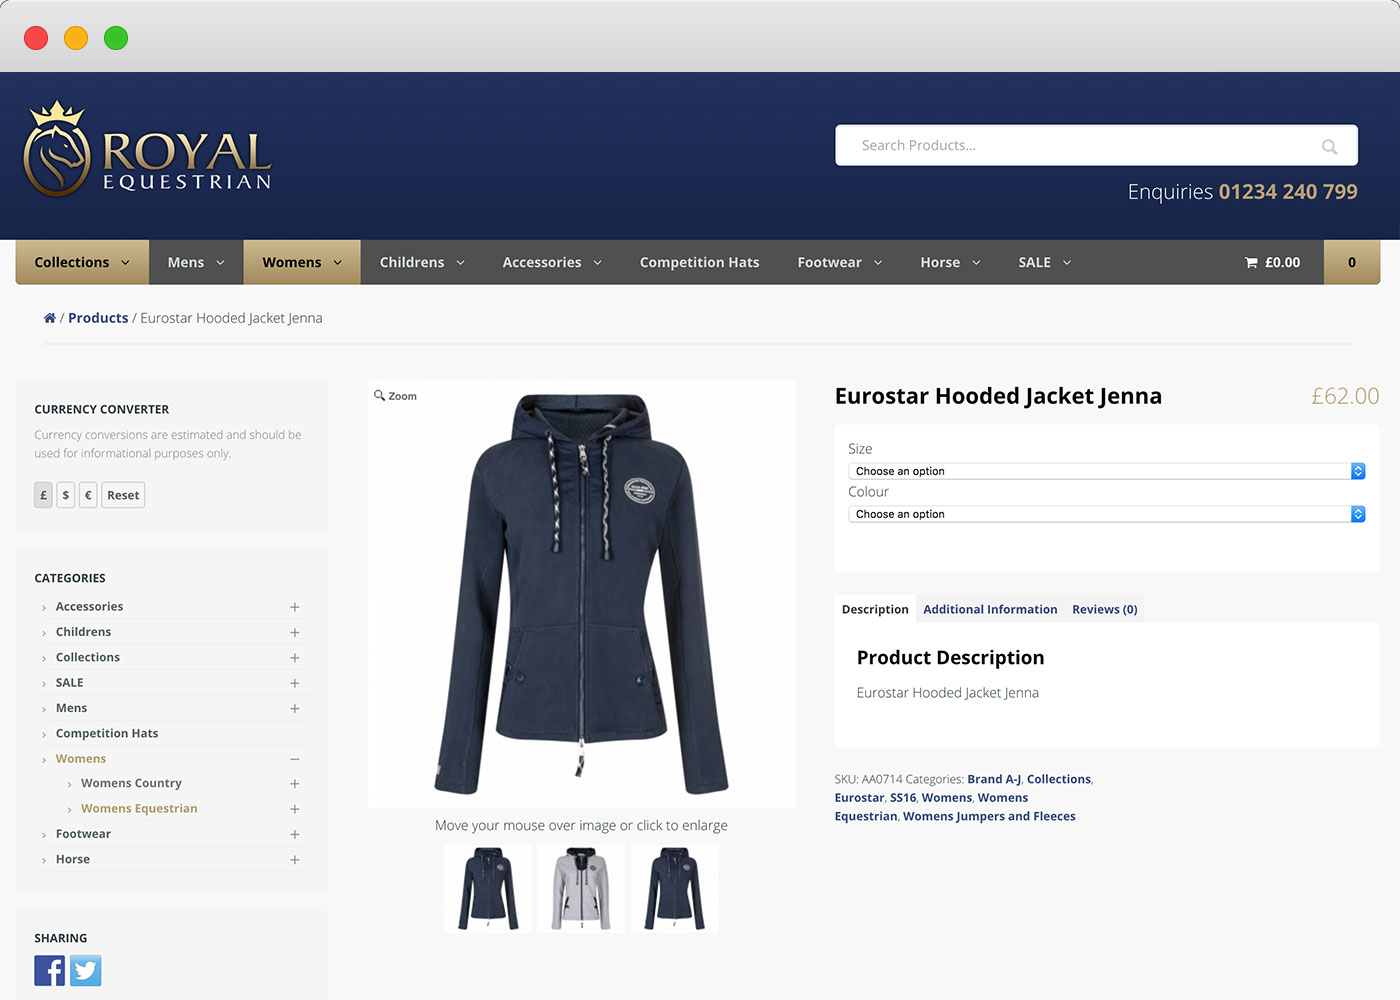Switch to Additional Information tab
Image resolution: width=1400 pixels, height=1000 pixels.
pos(990,609)
